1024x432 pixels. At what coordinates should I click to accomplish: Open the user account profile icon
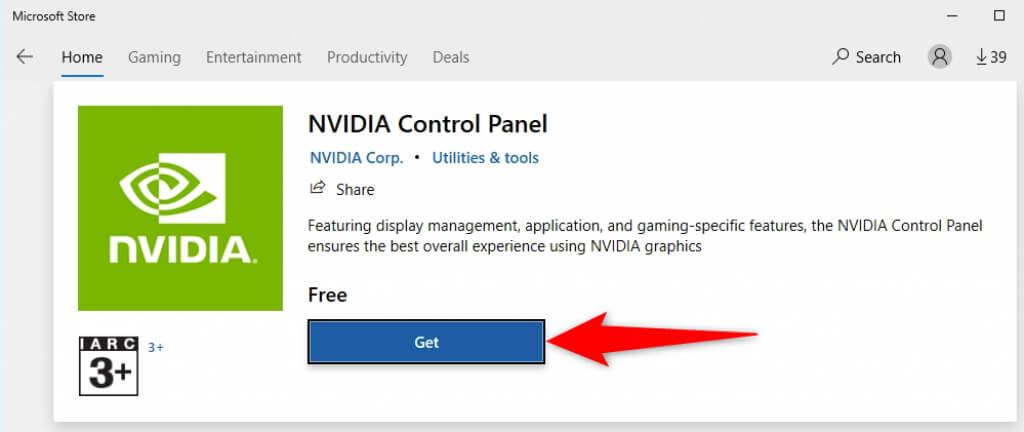tap(940, 57)
